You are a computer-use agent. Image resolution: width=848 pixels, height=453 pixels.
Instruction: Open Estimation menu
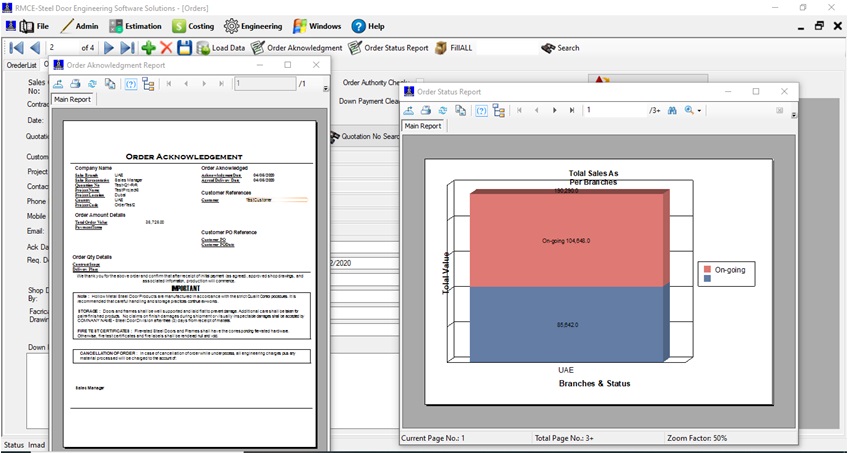pyautogui.click(x=135, y=26)
